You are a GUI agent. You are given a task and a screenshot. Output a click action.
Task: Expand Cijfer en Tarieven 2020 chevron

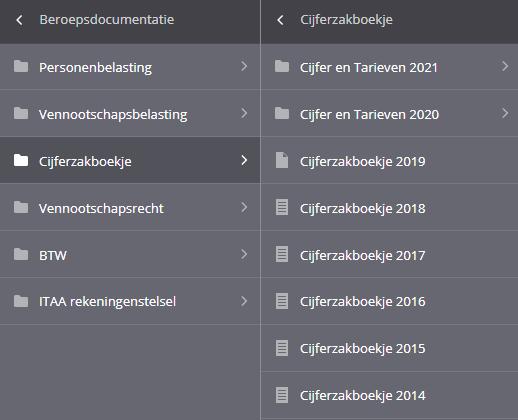pyautogui.click(x=505, y=113)
